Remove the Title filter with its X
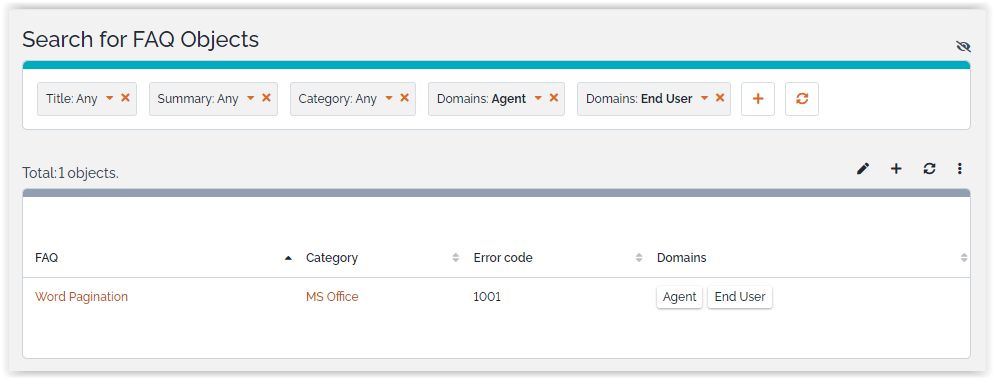The height and width of the screenshot is (379, 994). point(126,98)
